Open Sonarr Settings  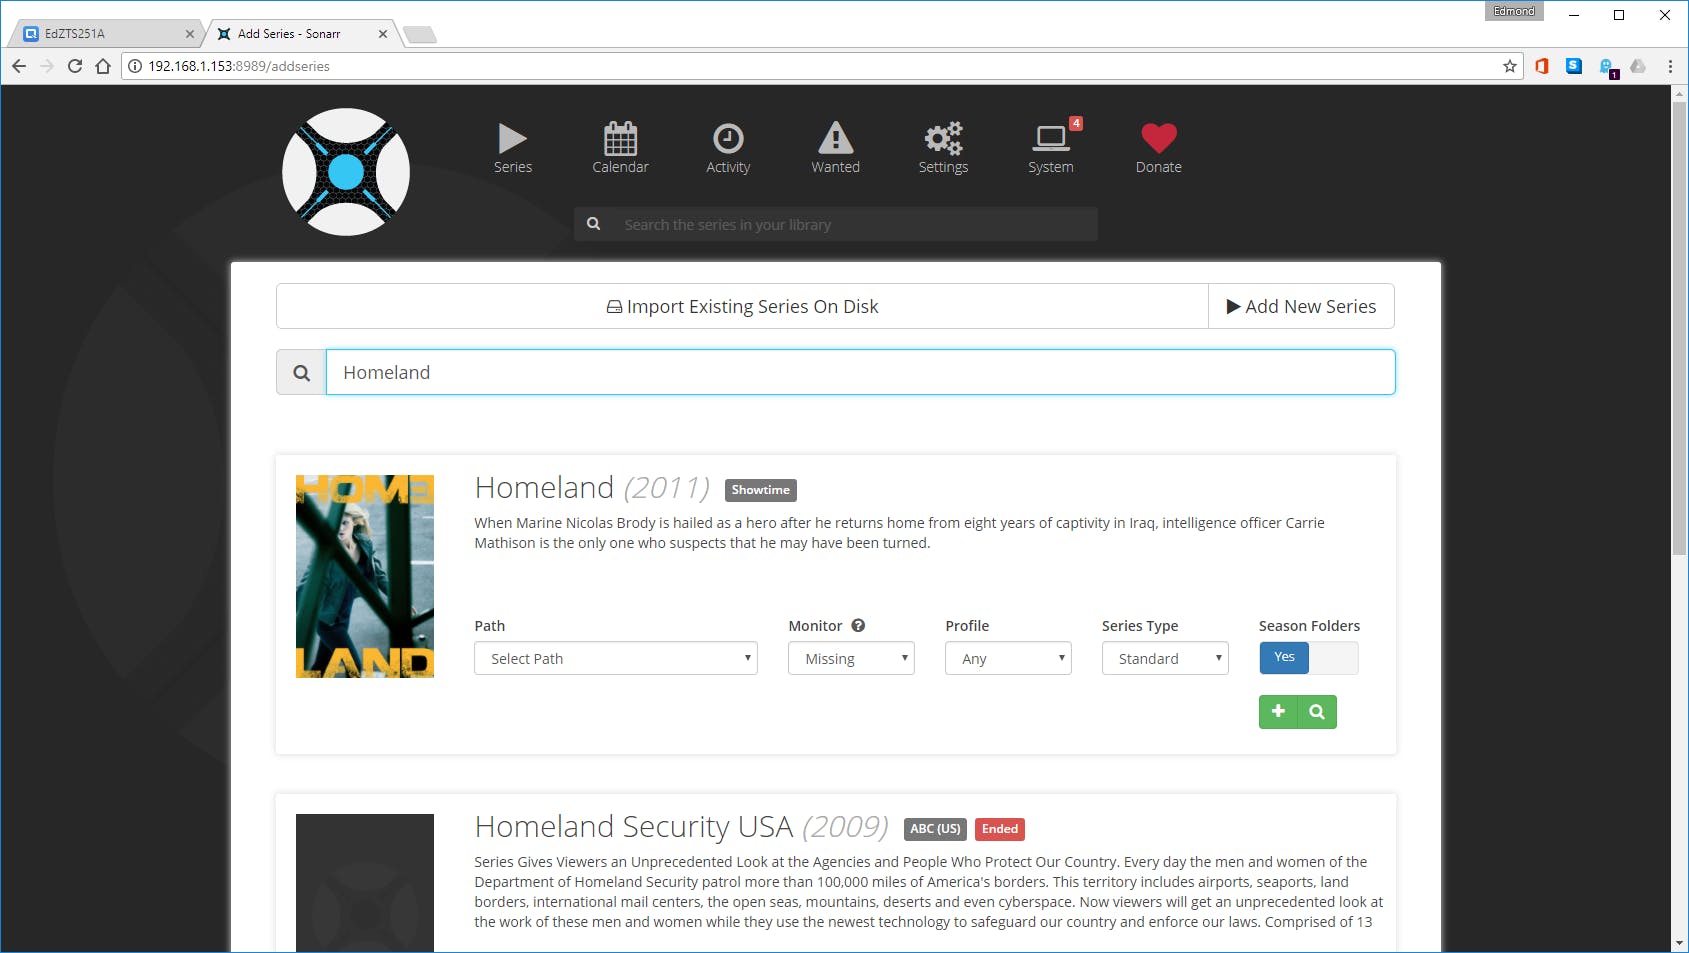943,148
